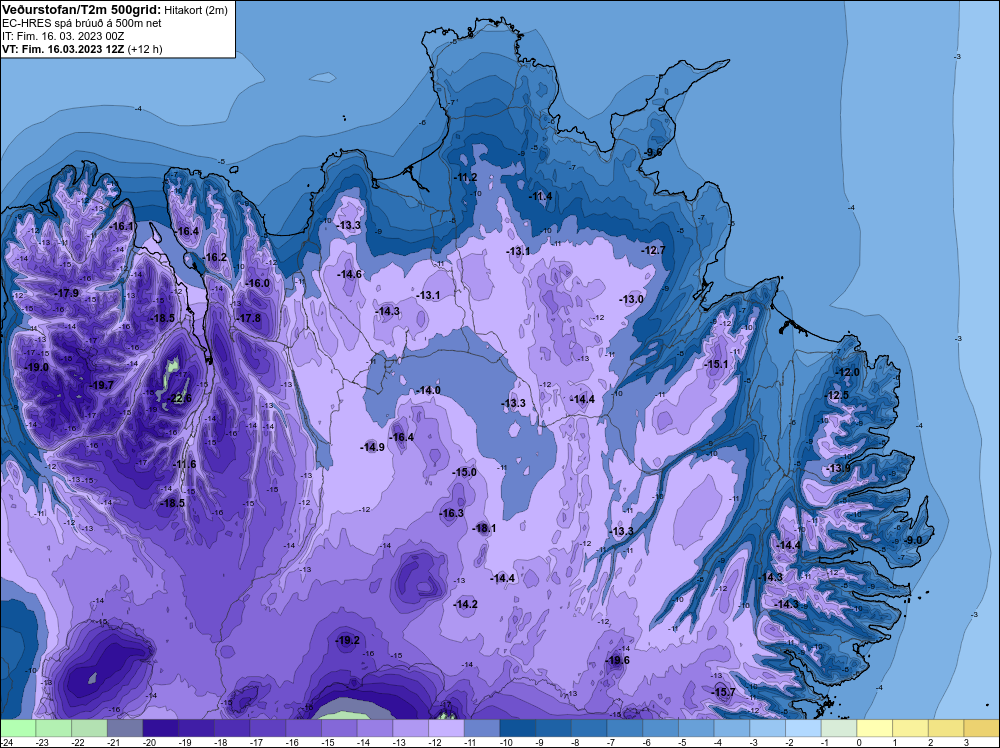Click the -14.9 temperature label
Viewport: 1000px width, 748px height.
pyautogui.click(x=372, y=447)
